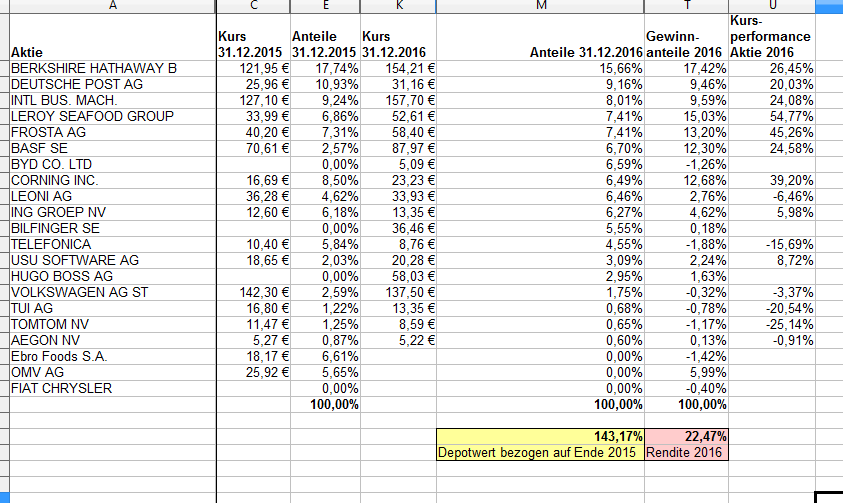Viewport: 843px width, 503px height.
Task: Select the BILFINGER SE cell
Action: click(112, 228)
